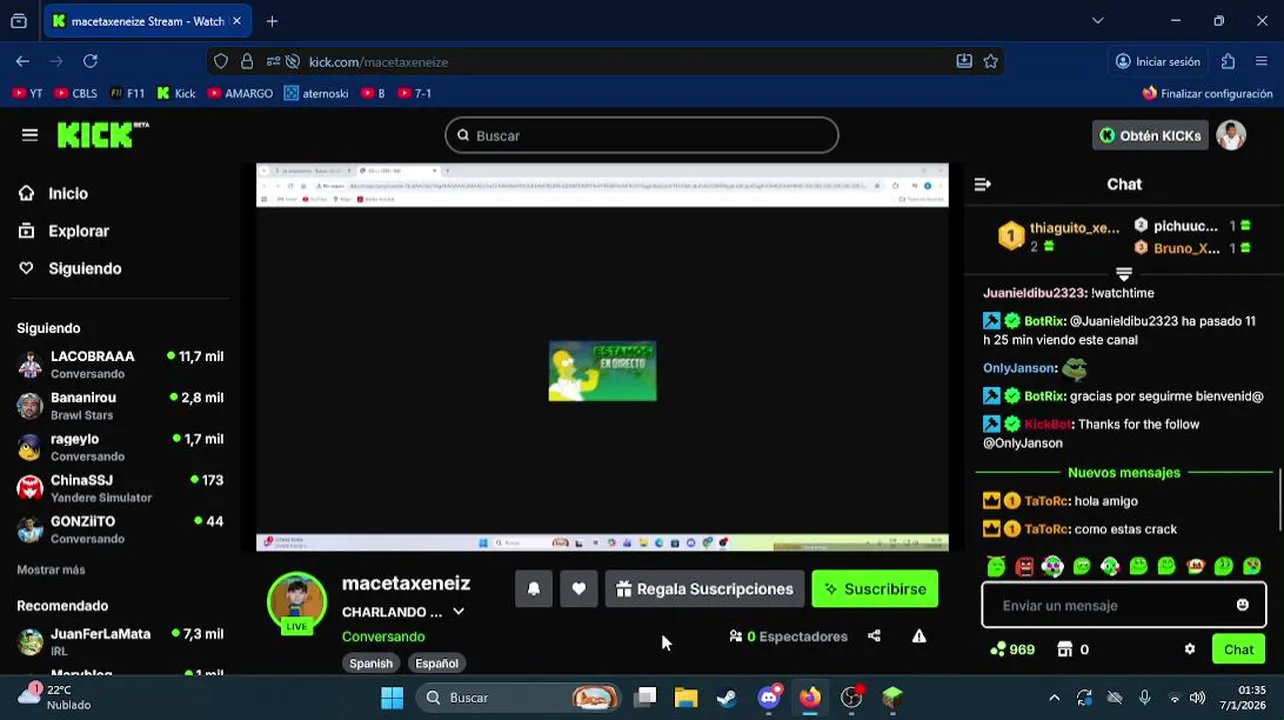The height and width of the screenshot is (720, 1284).
Task: Open the Kick bookmark in bookmarks bar
Action: tap(176, 93)
